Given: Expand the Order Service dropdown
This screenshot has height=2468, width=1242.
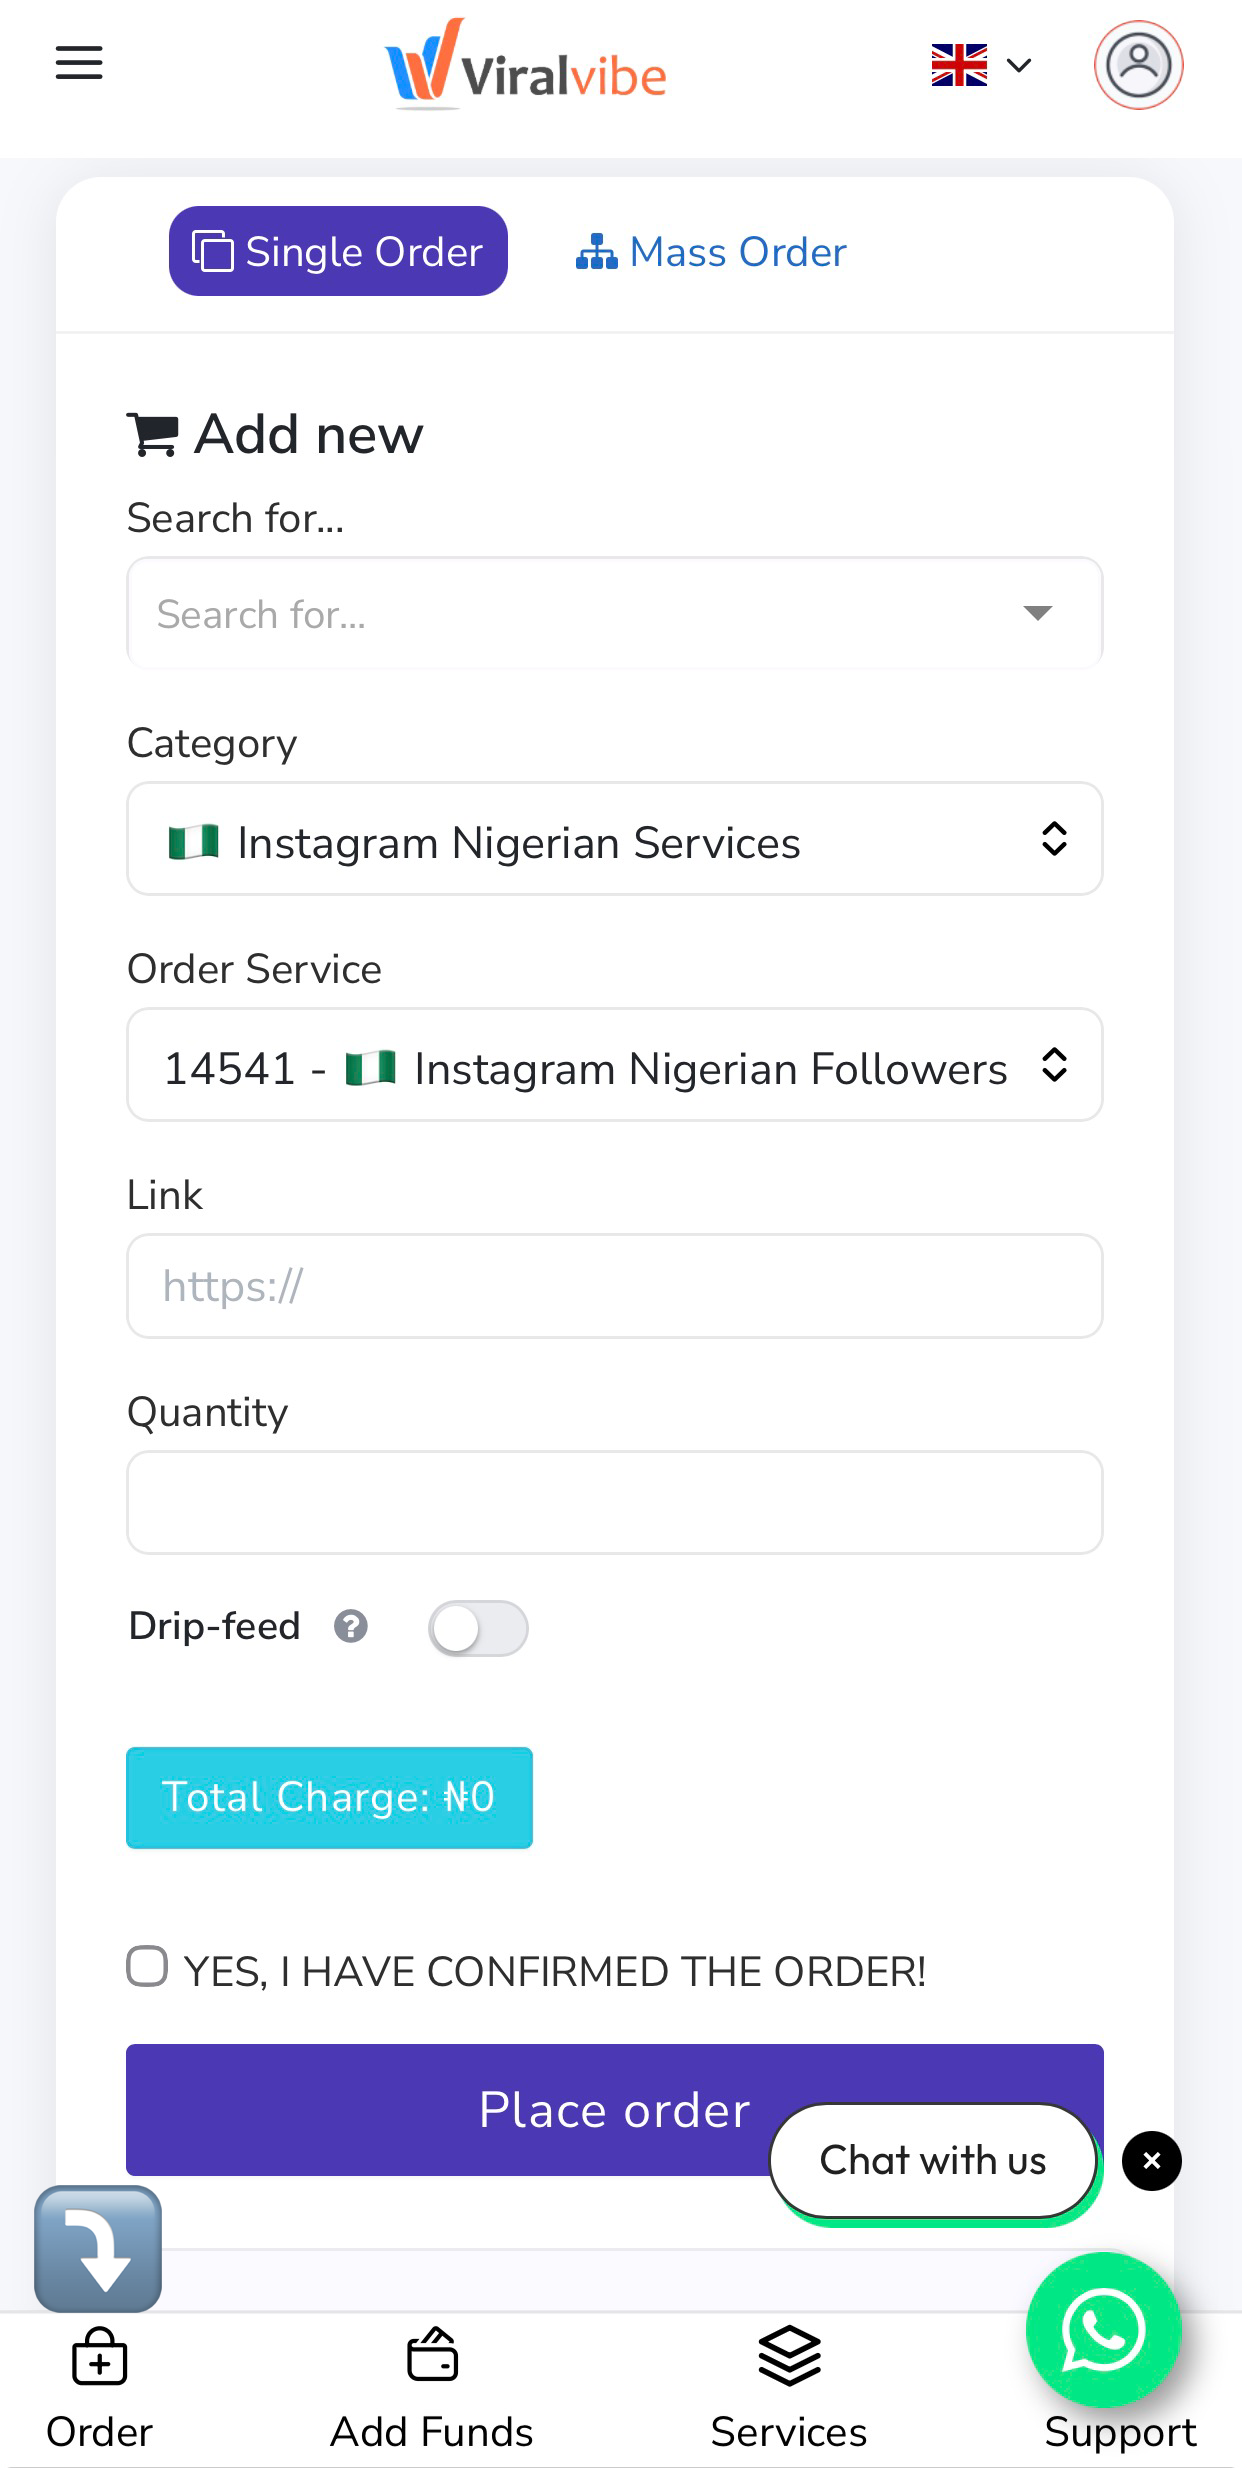Looking at the screenshot, I should (614, 1065).
